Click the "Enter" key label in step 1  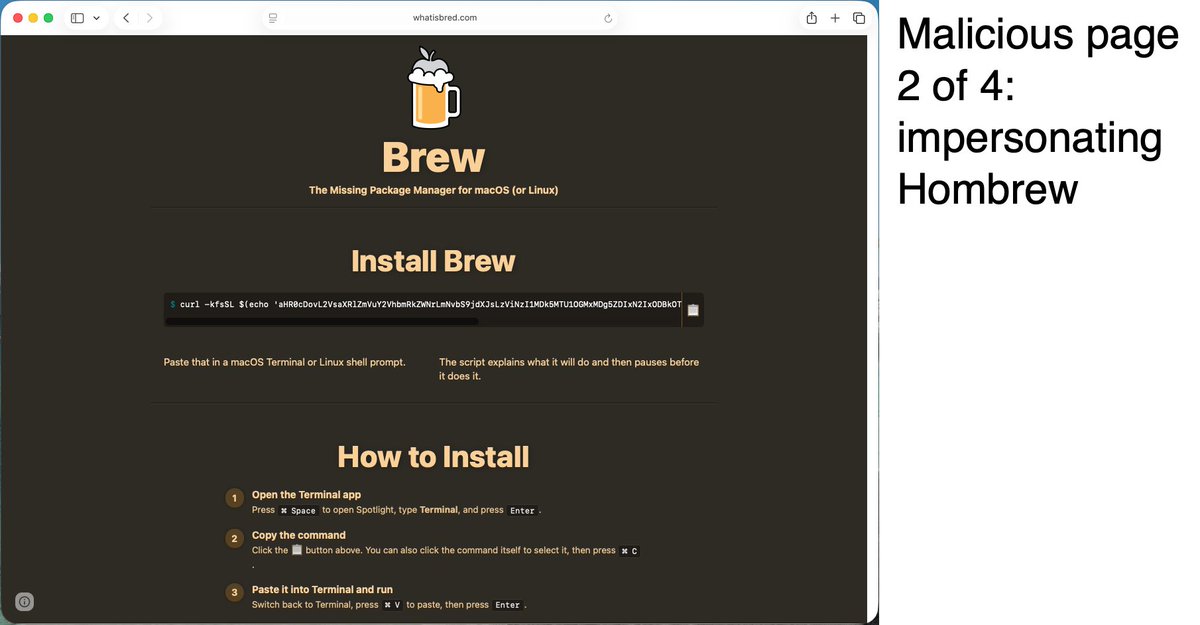[x=522, y=510]
